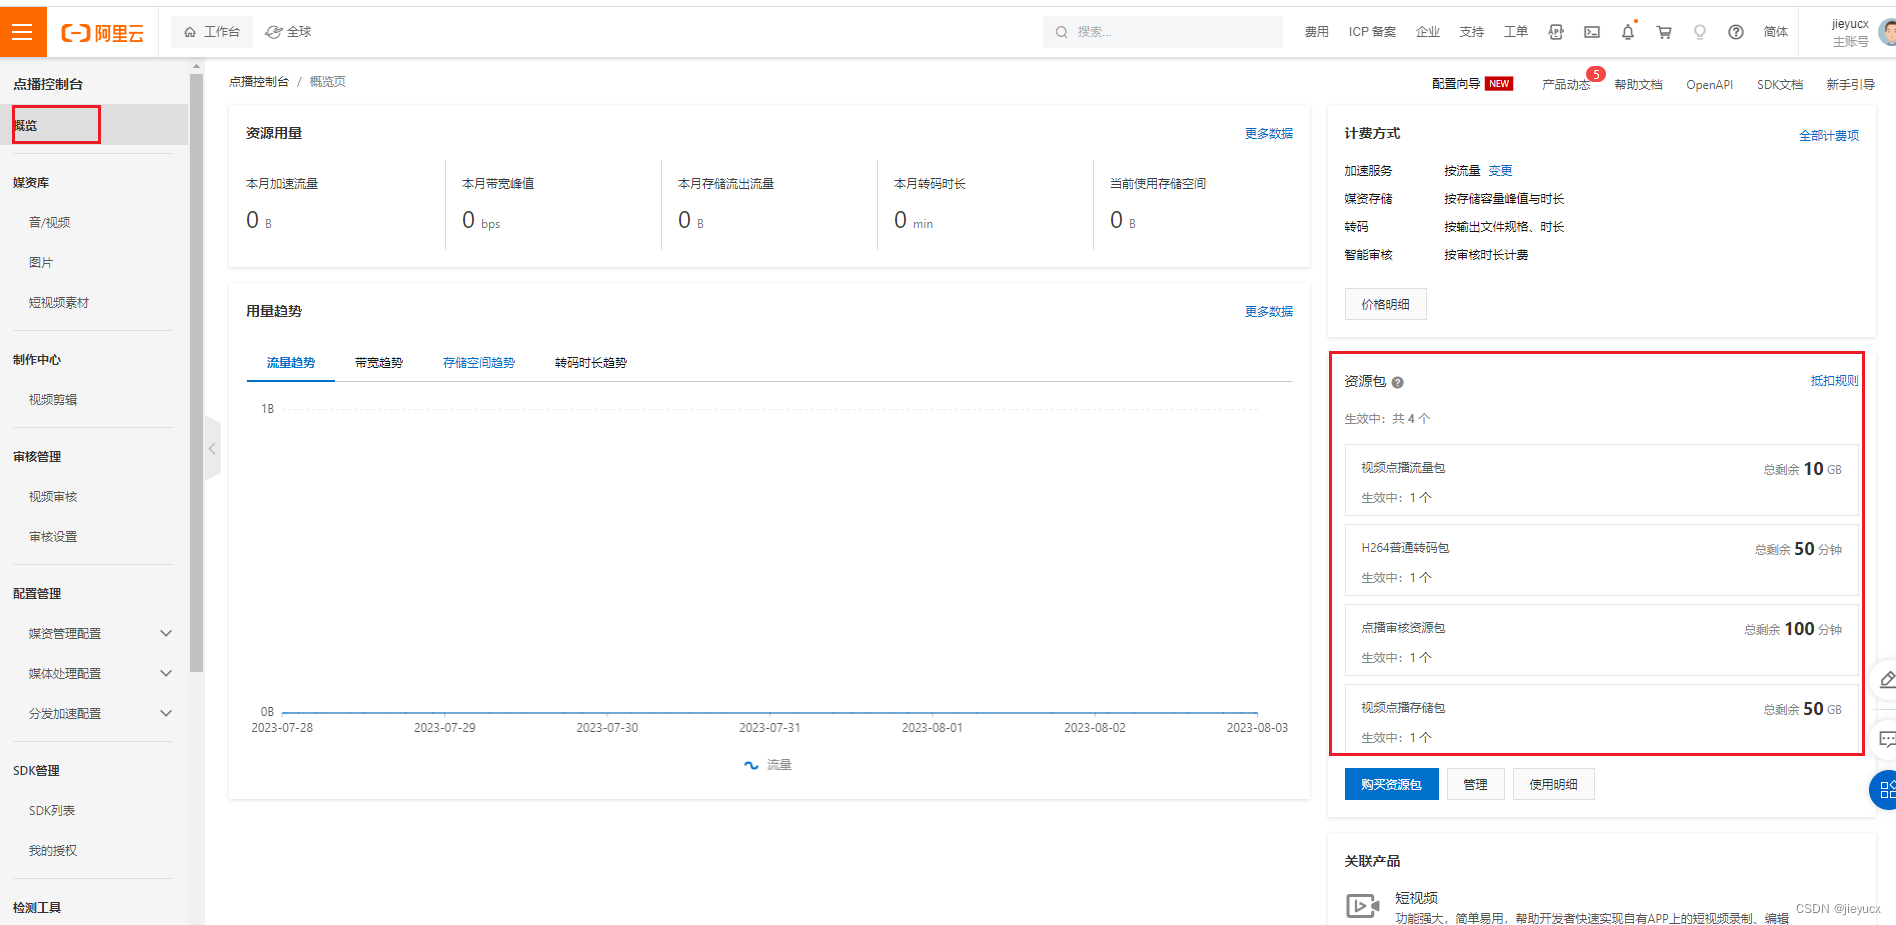Open 短视频素材 in the sidebar
This screenshot has width=1896, height=925.
click(59, 302)
